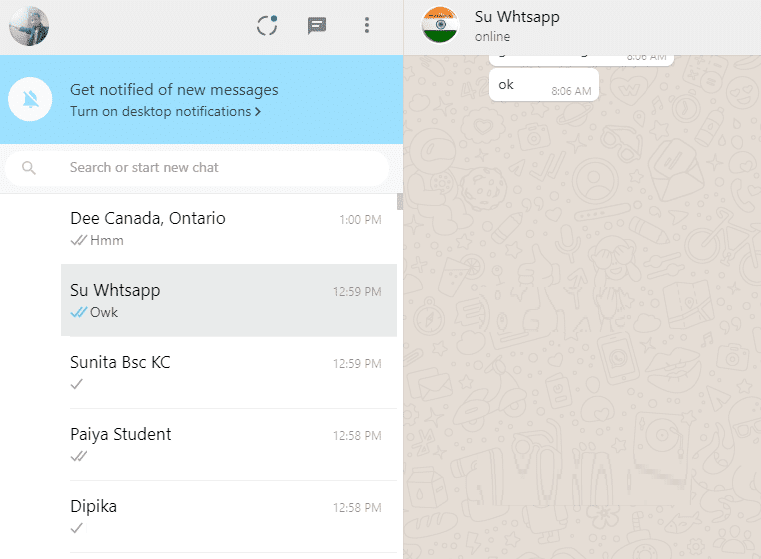The height and width of the screenshot is (559, 761).
Task: Click the search magnifier icon
Action: 29,168
